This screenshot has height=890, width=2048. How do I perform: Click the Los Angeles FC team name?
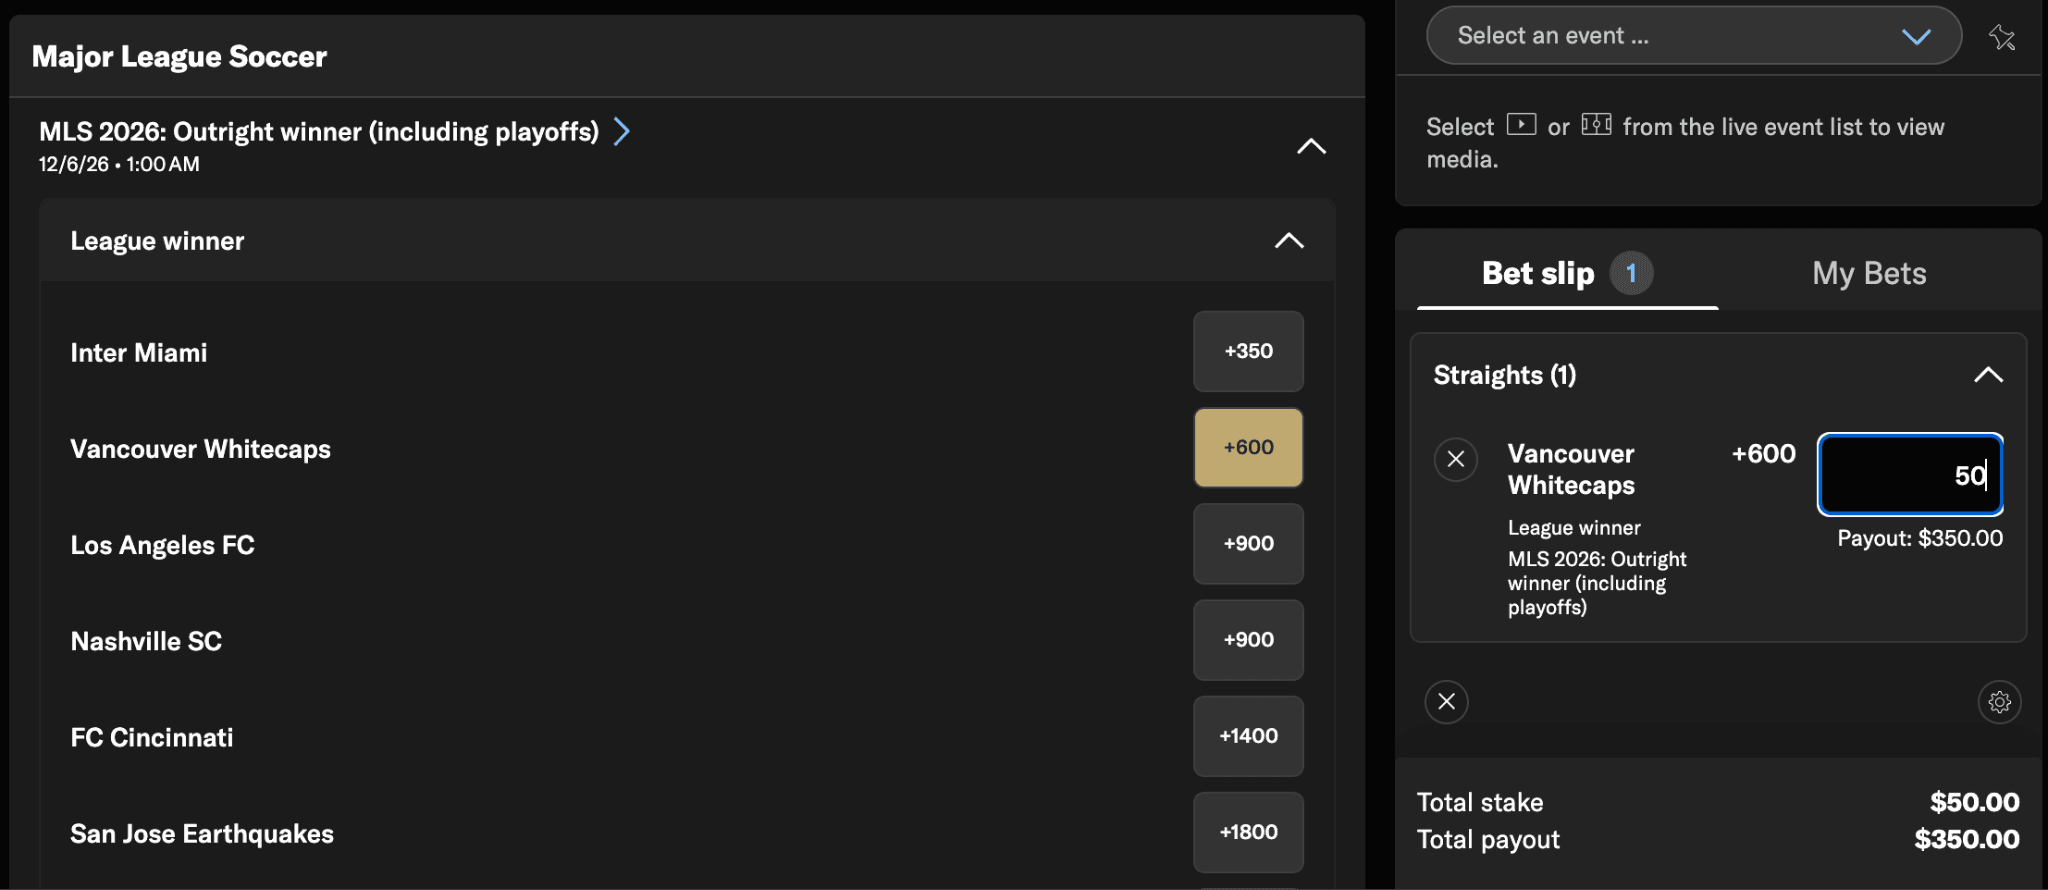(163, 545)
